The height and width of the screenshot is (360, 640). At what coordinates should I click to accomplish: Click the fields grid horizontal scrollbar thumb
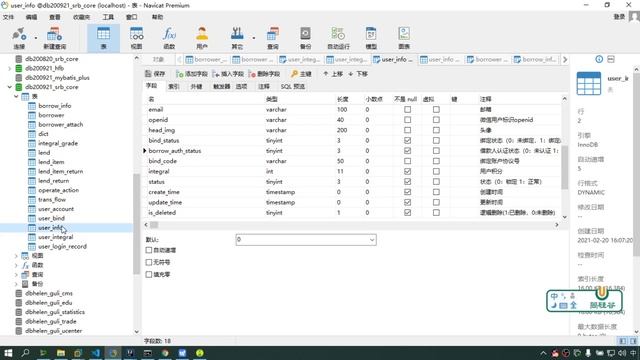point(154,225)
